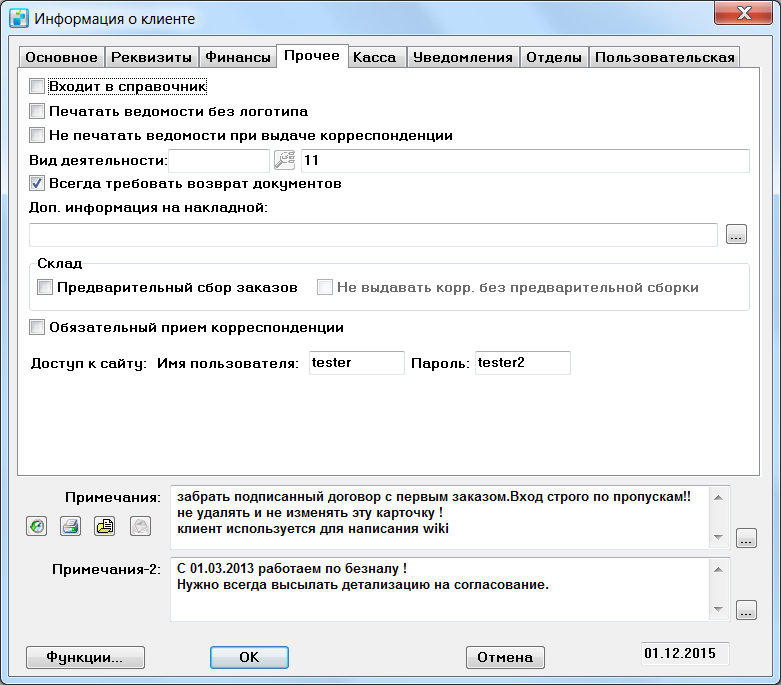Click the grayed envelope mail icon
Image resolution: width=781 pixels, height=685 pixels.
(x=140, y=526)
